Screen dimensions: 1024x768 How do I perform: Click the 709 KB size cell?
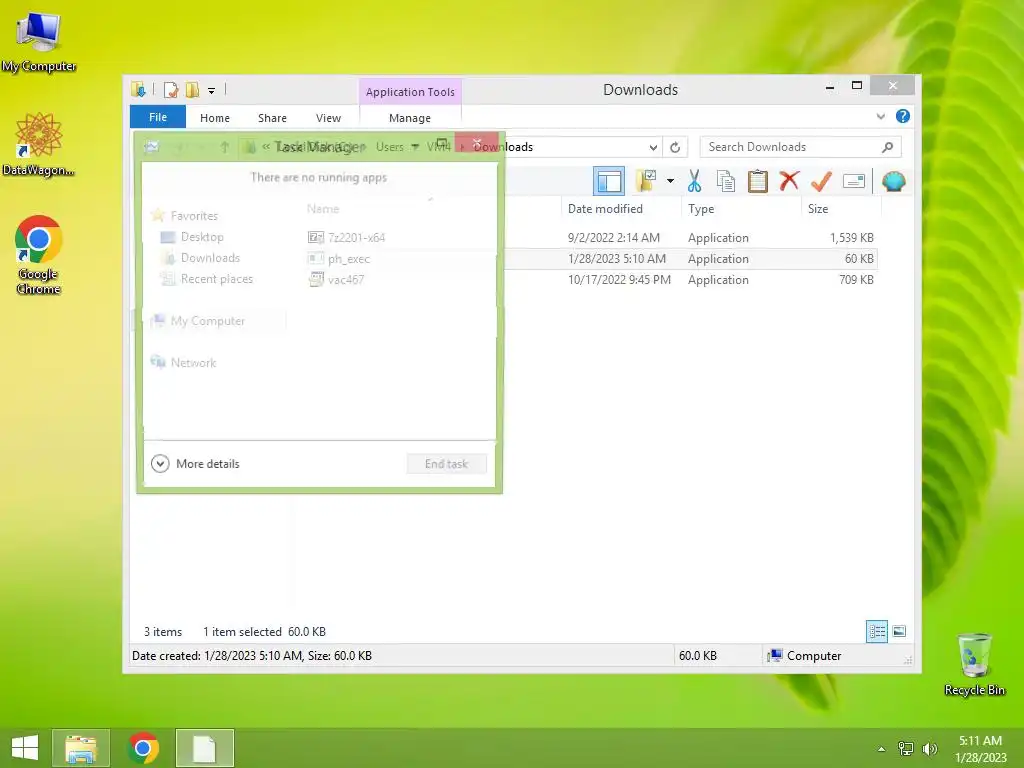856,280
